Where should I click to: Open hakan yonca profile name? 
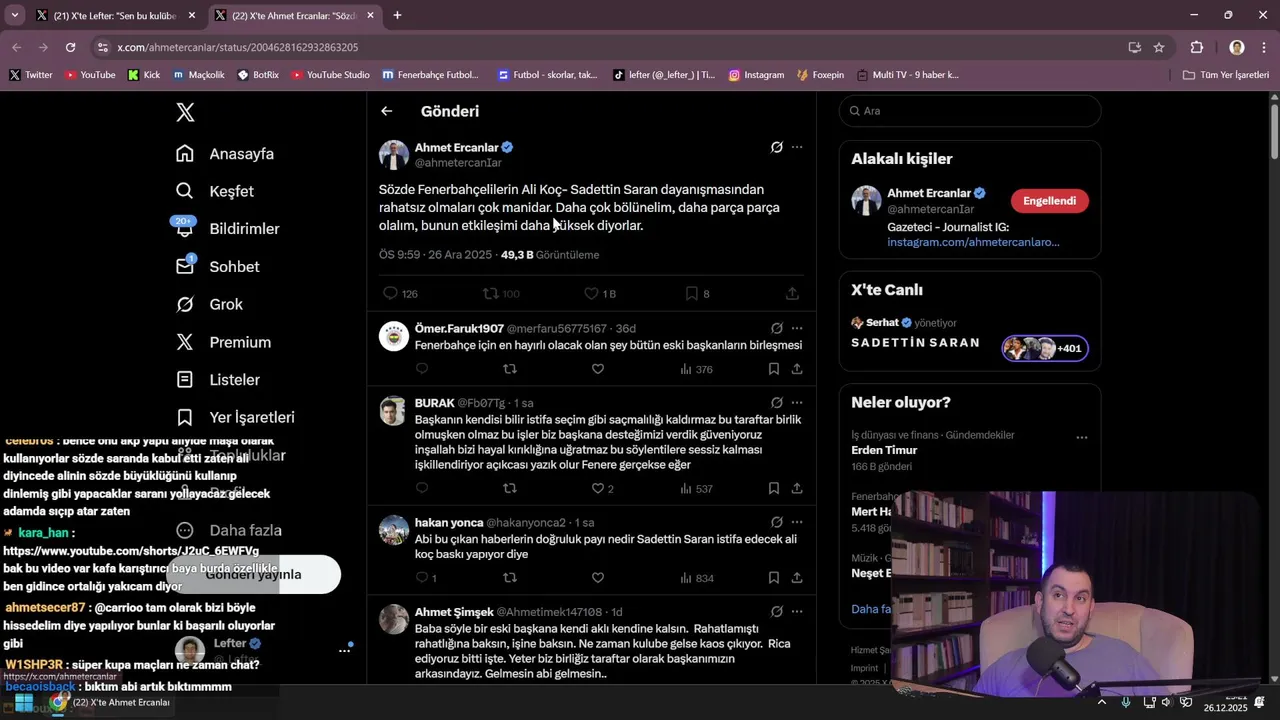[x=449, y=522]
